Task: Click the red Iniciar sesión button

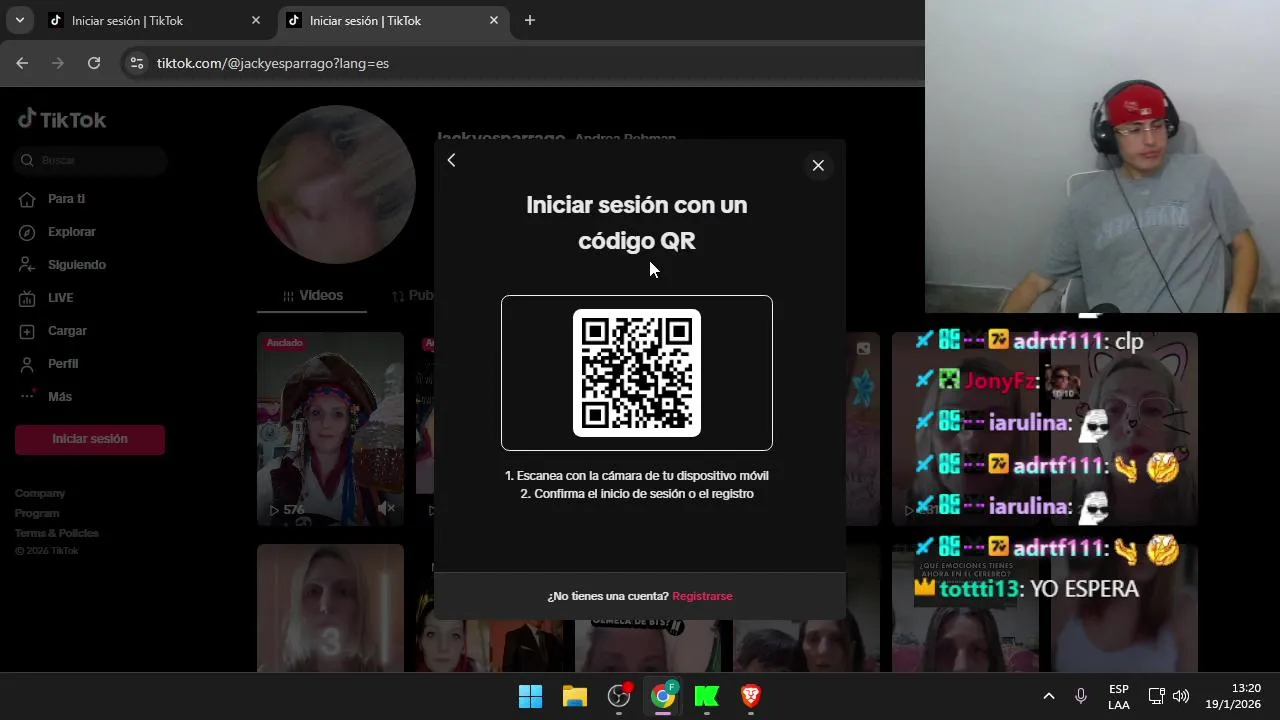Action: pyautogui.click(x=90, y=439)
